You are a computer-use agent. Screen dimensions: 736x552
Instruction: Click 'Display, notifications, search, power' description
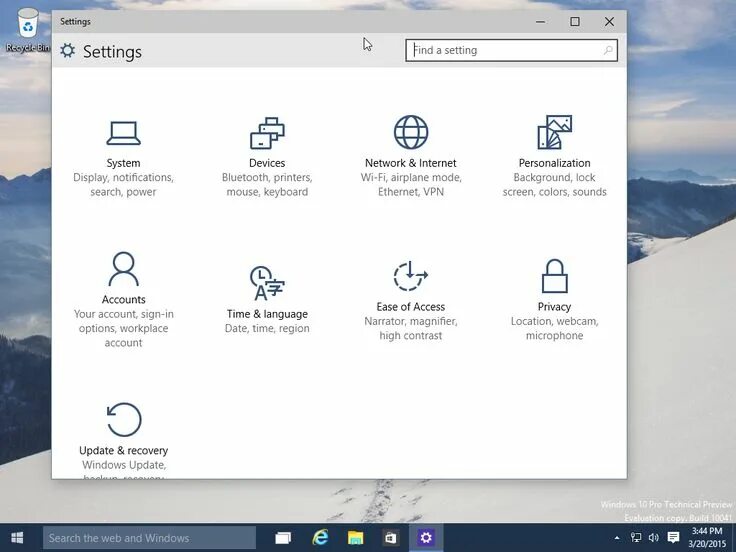(123, 184)
